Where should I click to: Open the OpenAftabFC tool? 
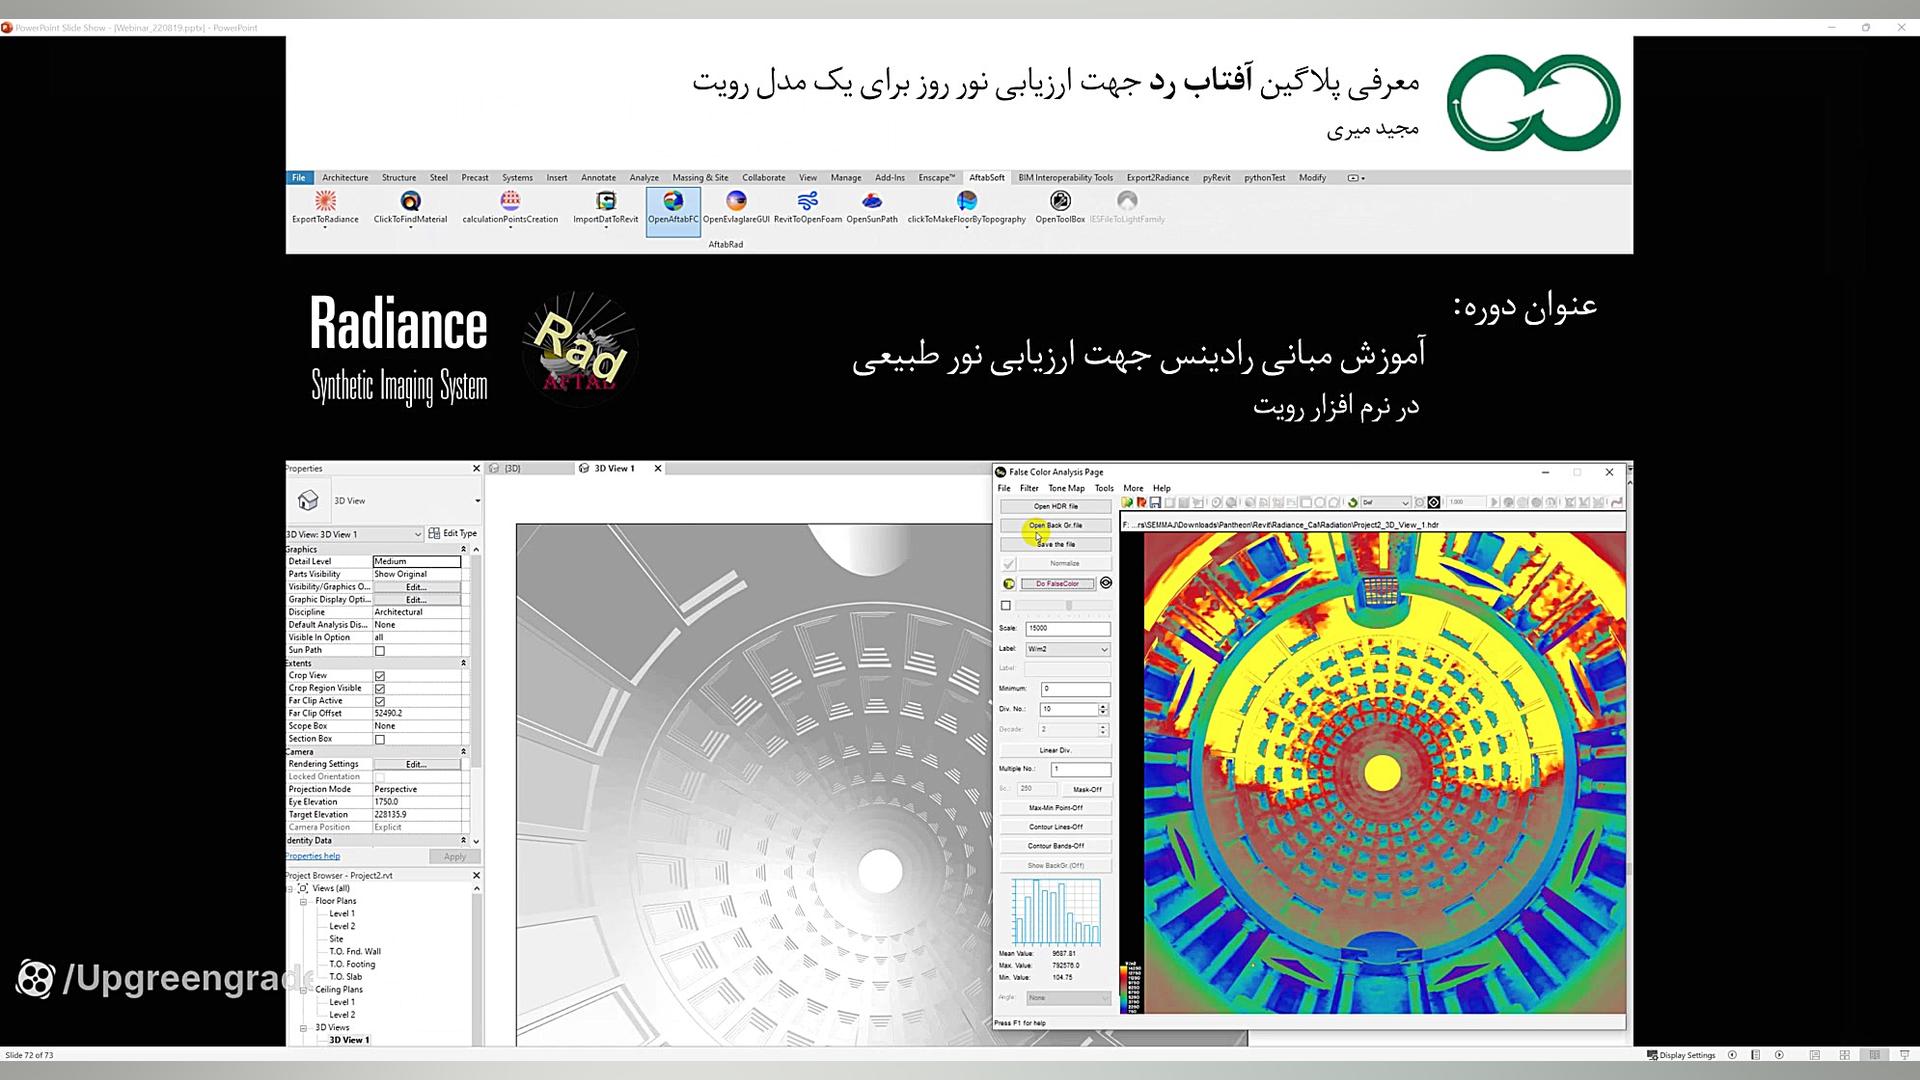(673, 210)
